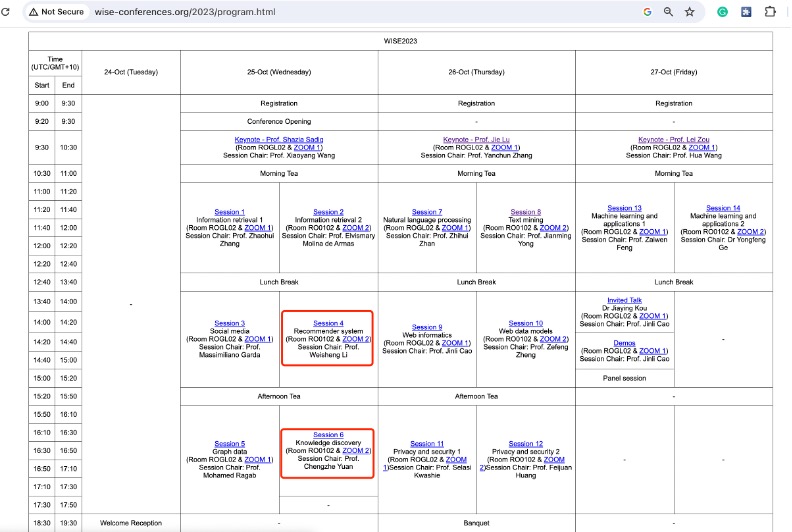The image size is (792, 532).
Task: Click the blue extension icon next to Grammarly
Action: [746, 12]
